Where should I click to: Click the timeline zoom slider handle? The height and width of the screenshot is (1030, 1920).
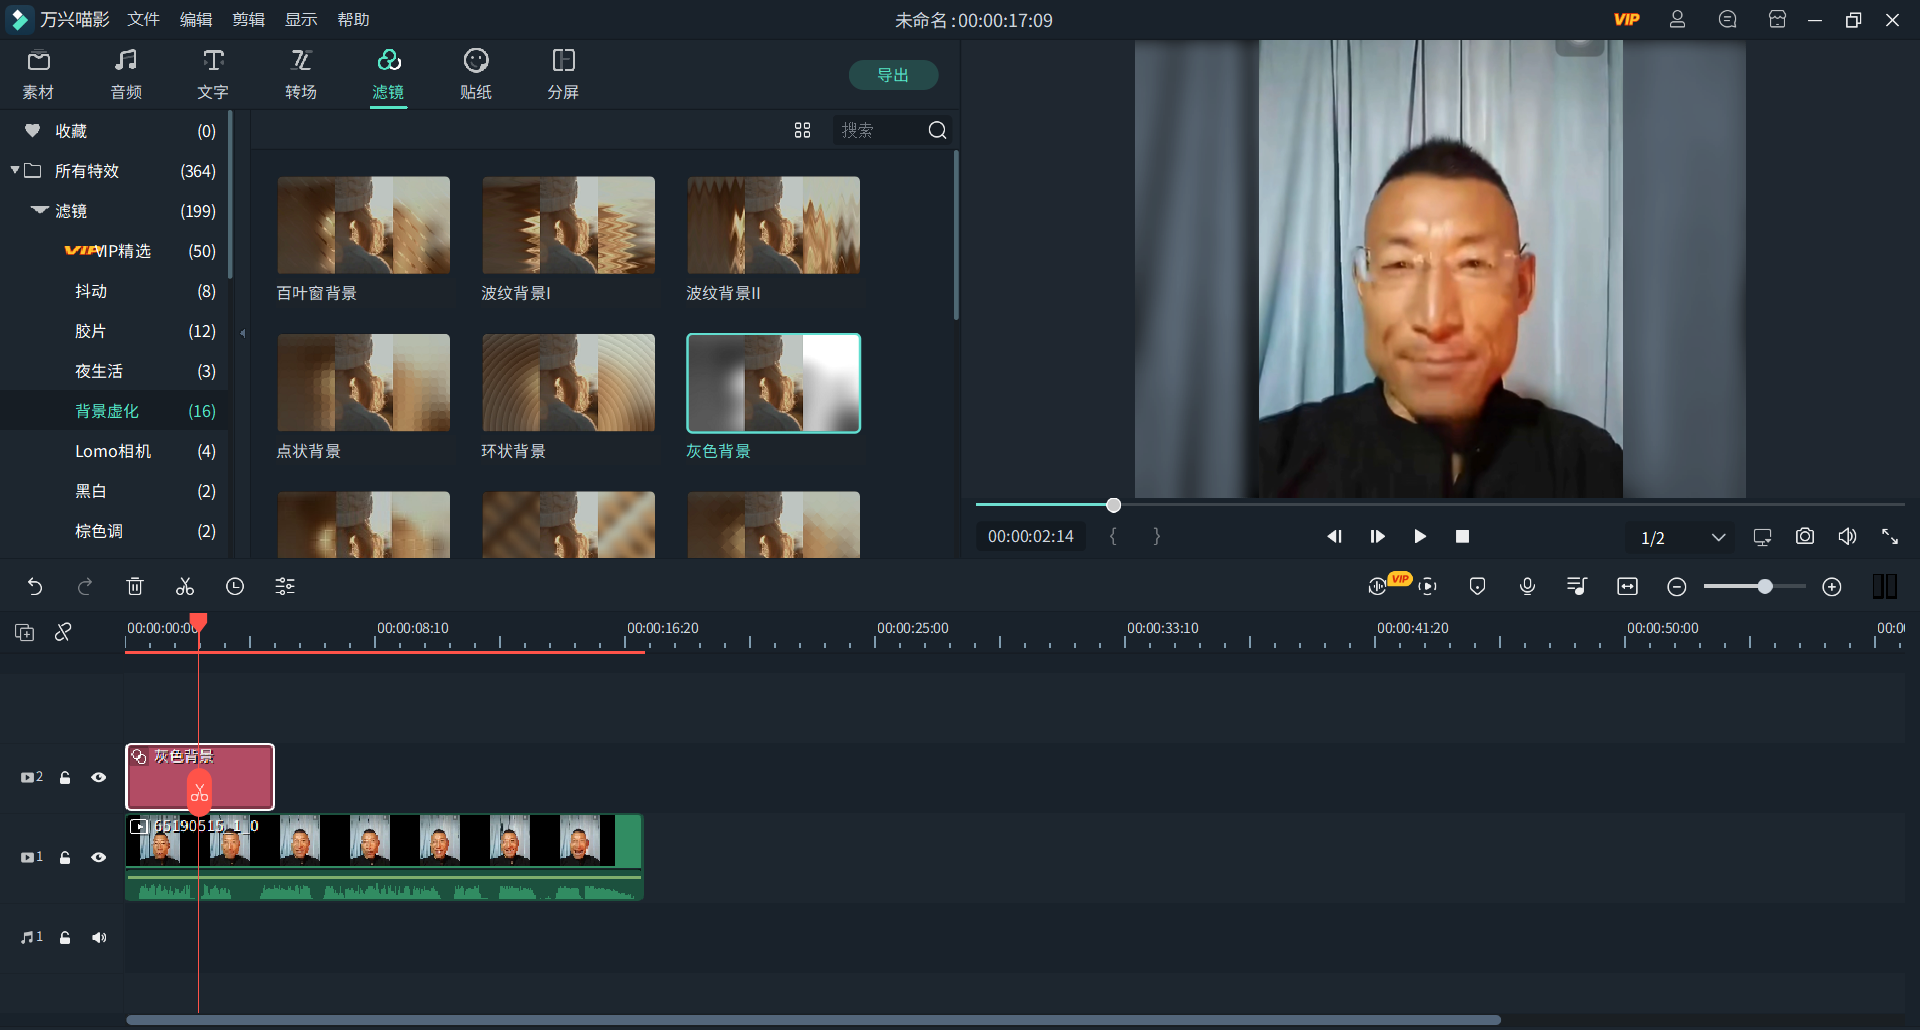[1765, 587]
